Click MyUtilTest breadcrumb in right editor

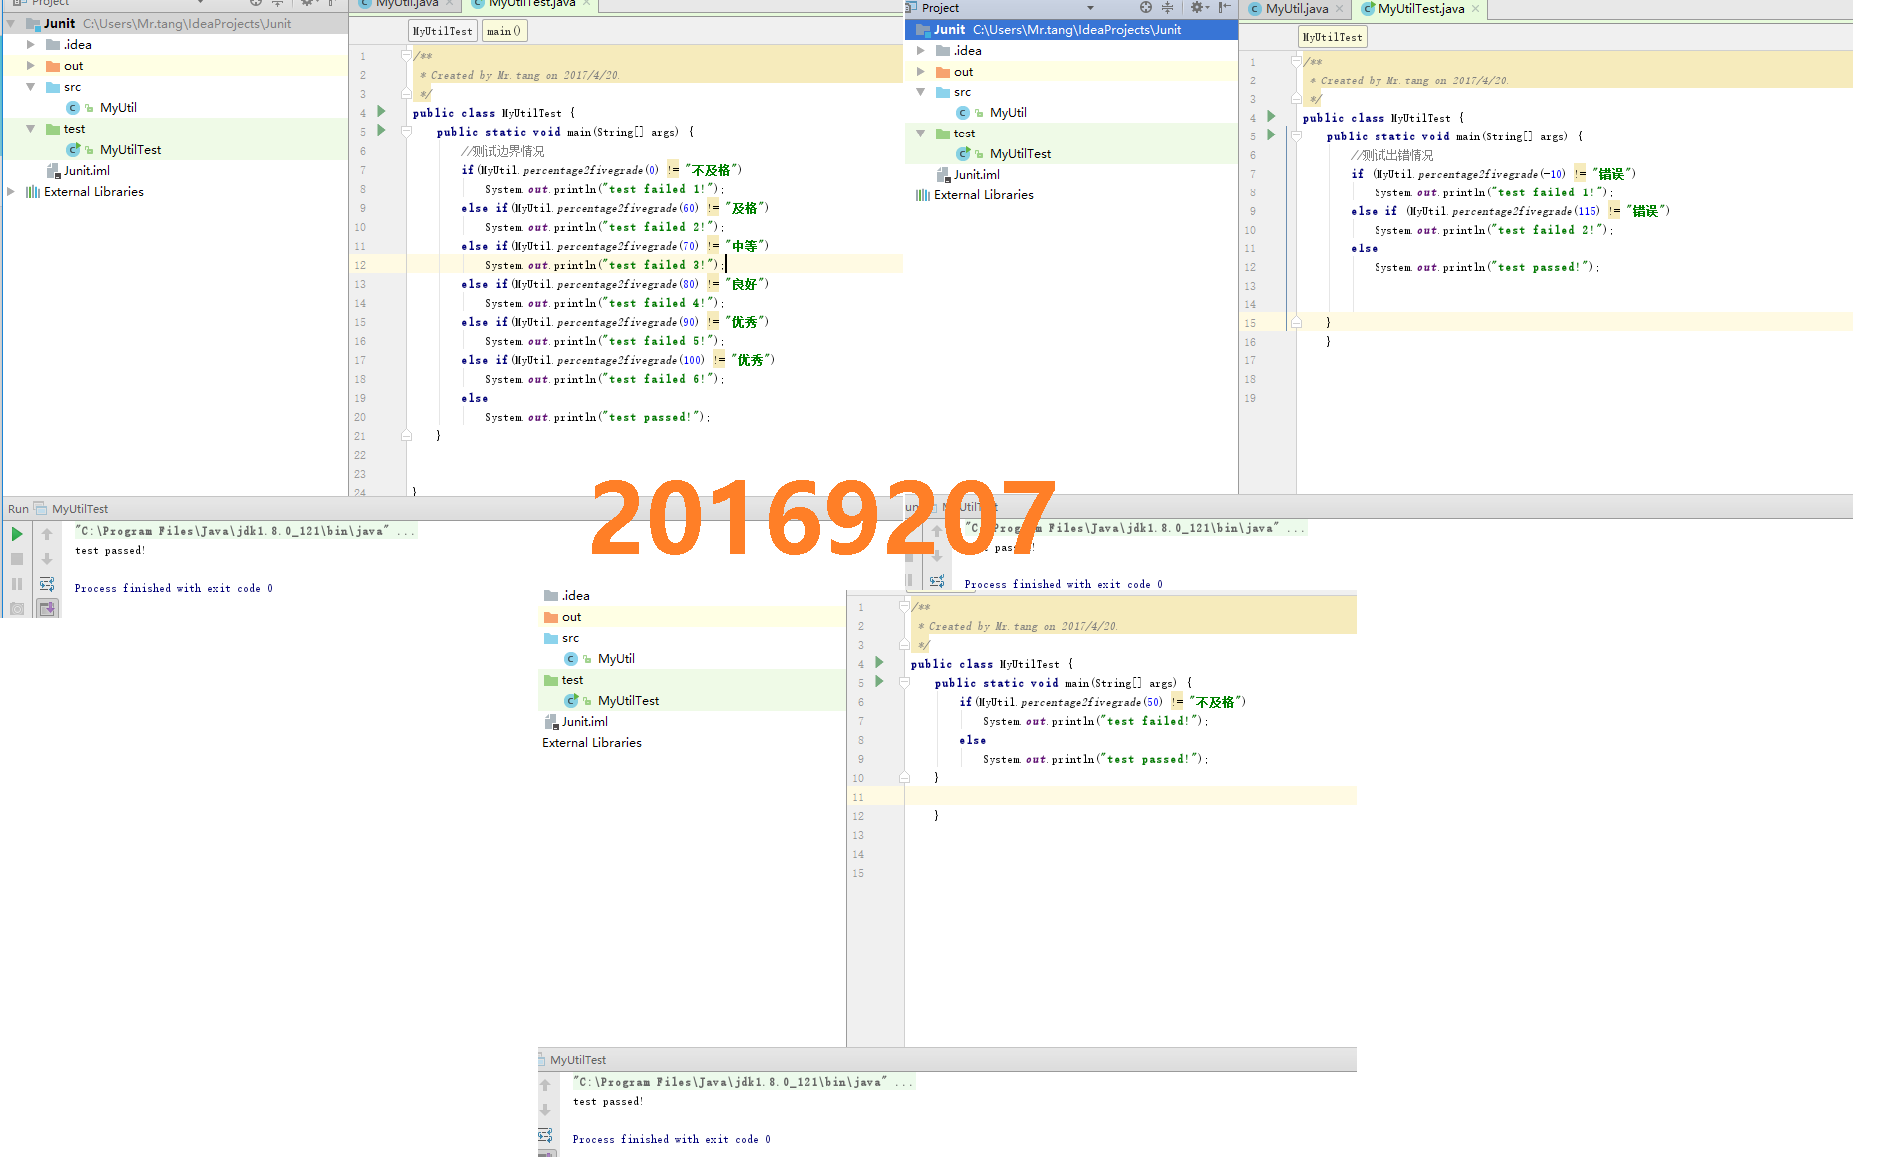pos(1332,37)
